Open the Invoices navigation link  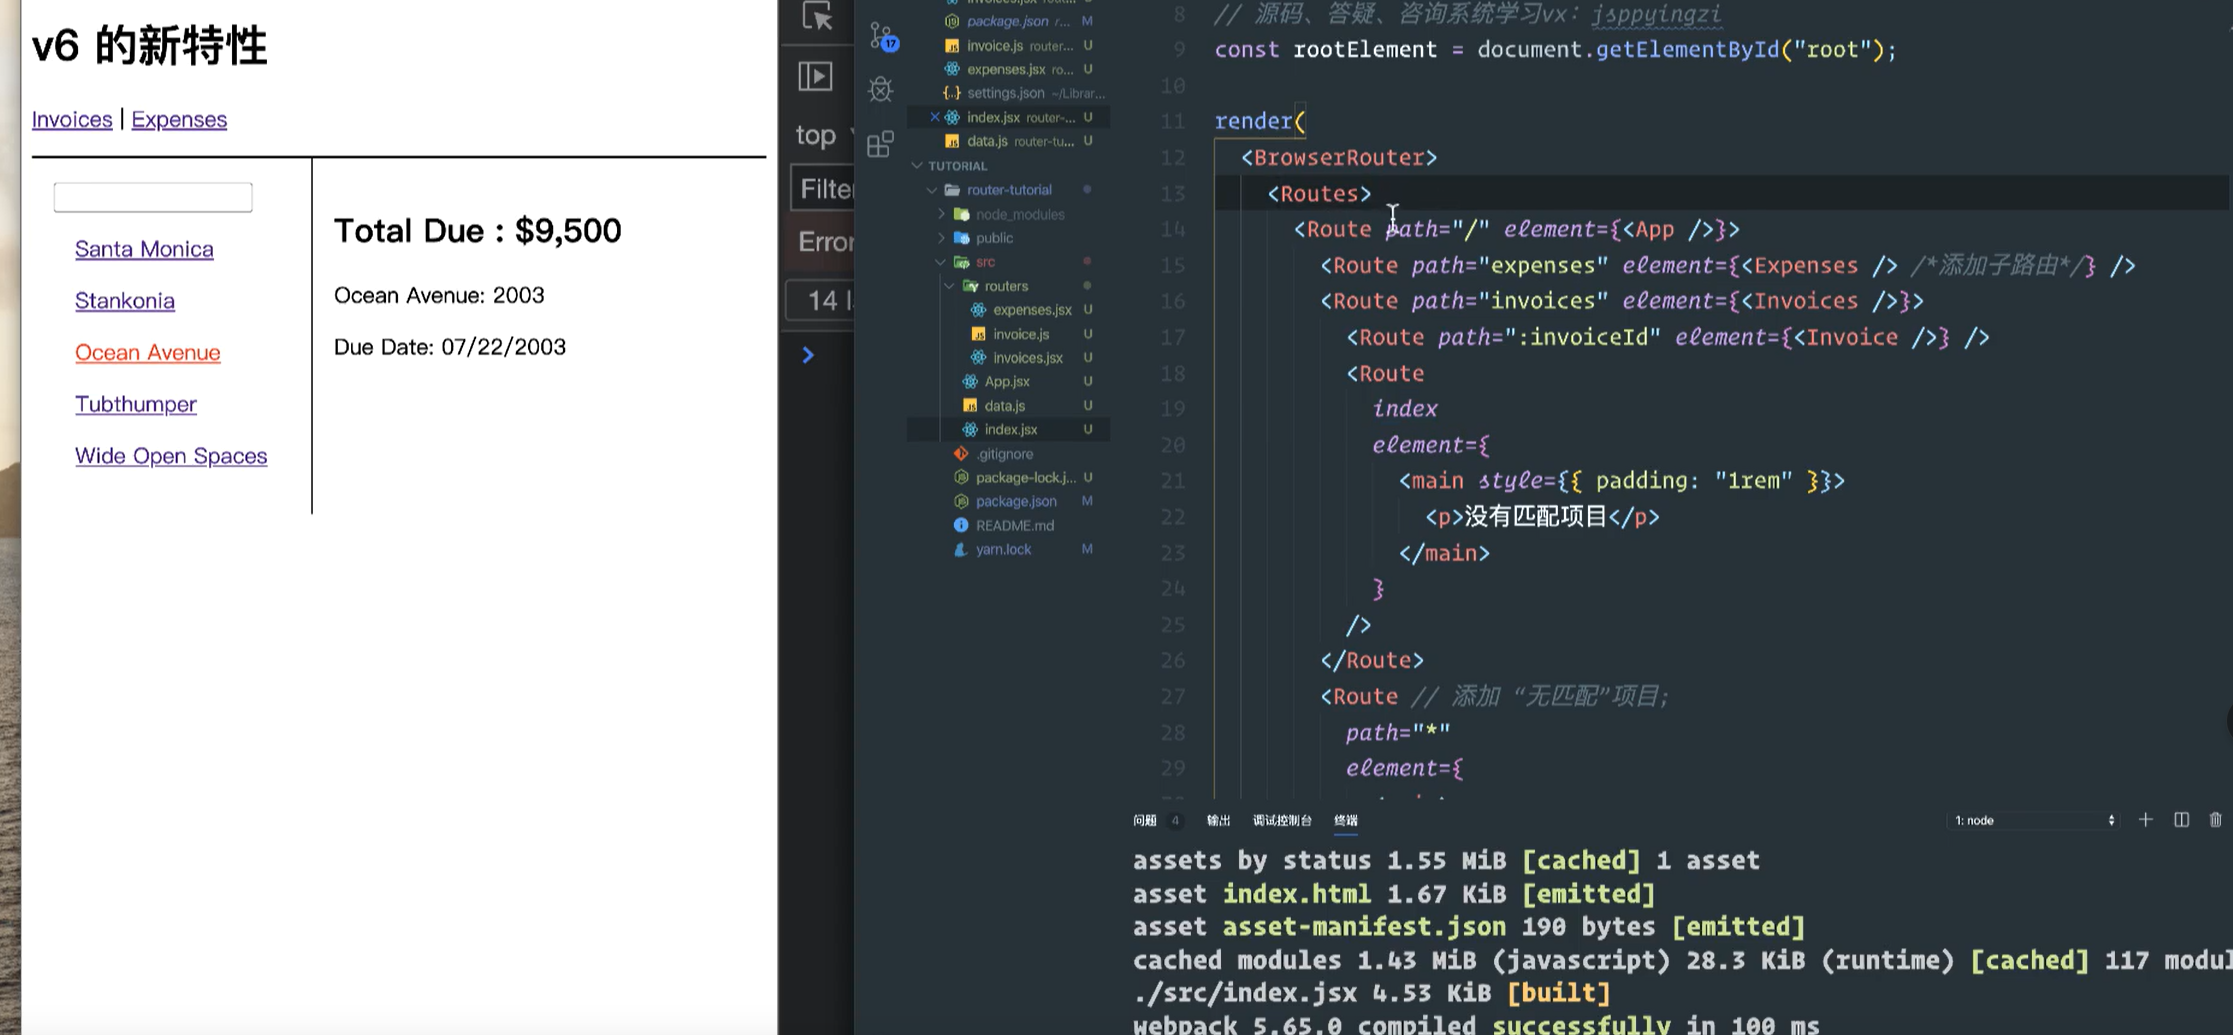pos(72,119)
